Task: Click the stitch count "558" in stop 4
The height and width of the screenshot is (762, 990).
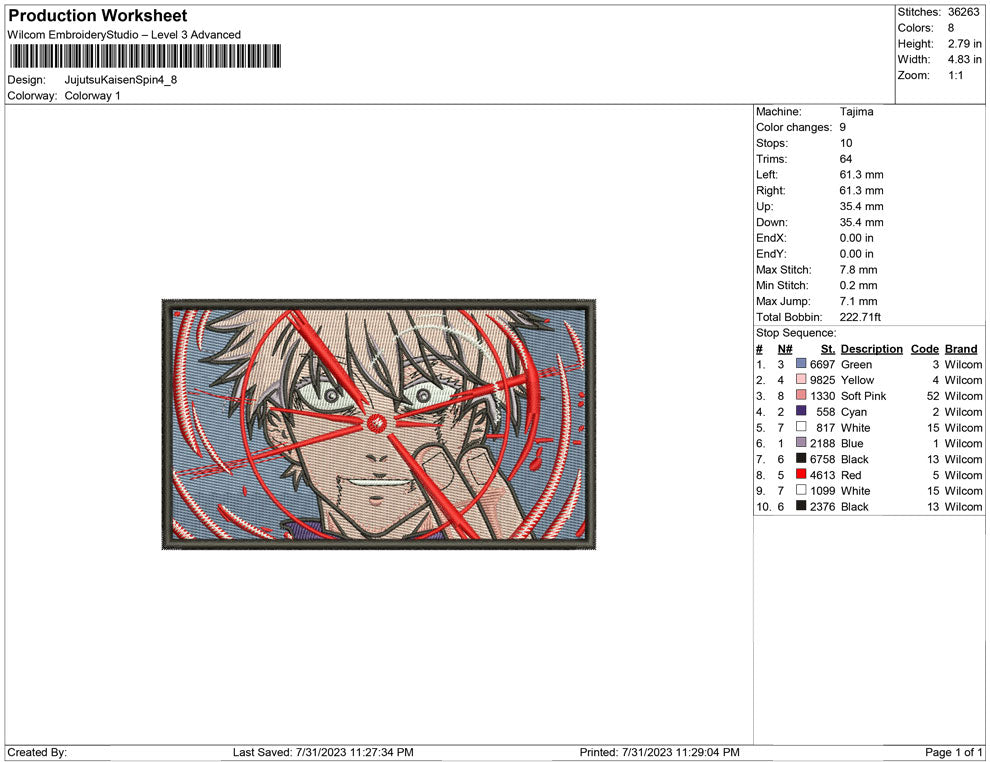Action: click(825, 411)
